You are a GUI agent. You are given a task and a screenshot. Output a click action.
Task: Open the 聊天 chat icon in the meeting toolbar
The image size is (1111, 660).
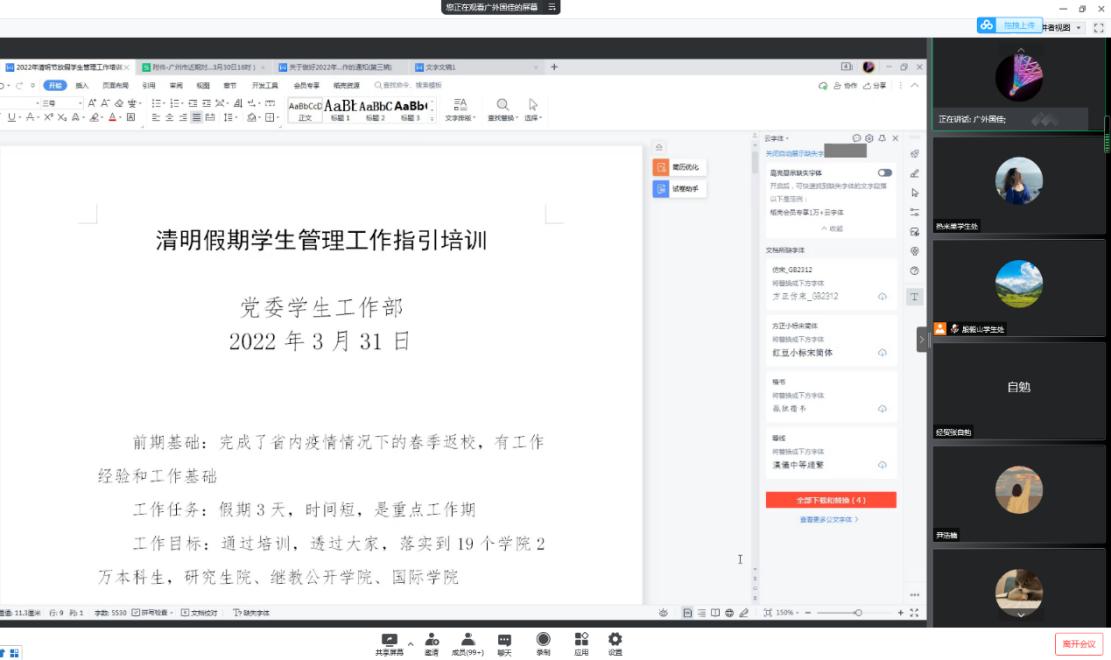505,642
